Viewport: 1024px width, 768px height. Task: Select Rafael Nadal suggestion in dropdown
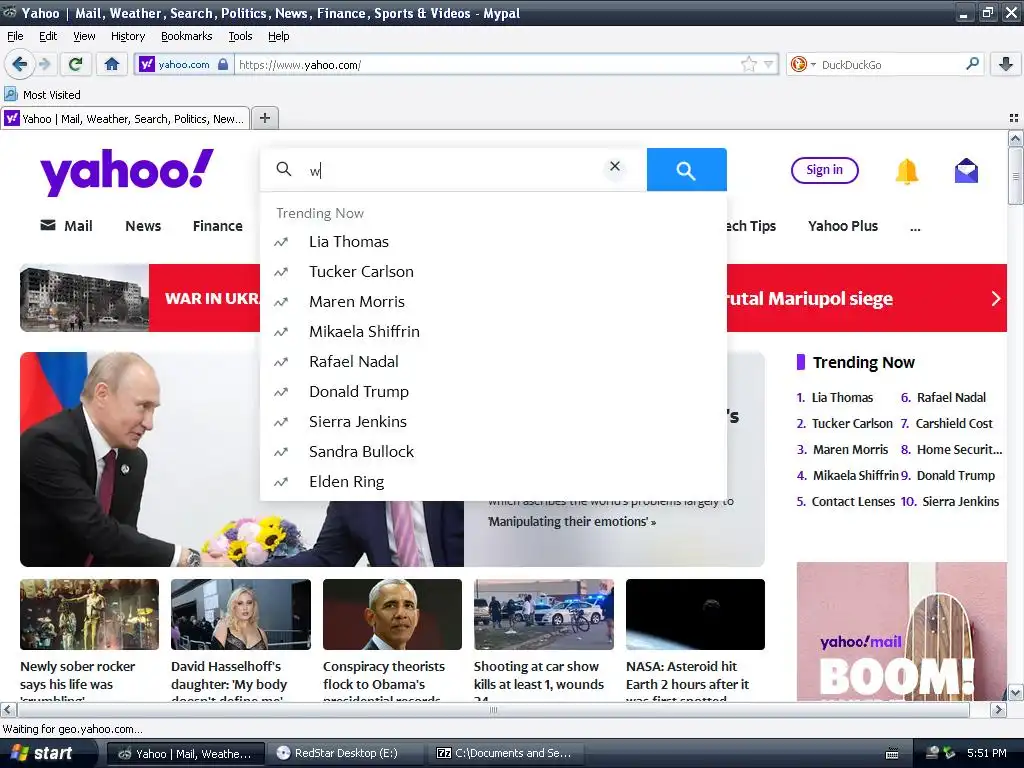[493, 362]
